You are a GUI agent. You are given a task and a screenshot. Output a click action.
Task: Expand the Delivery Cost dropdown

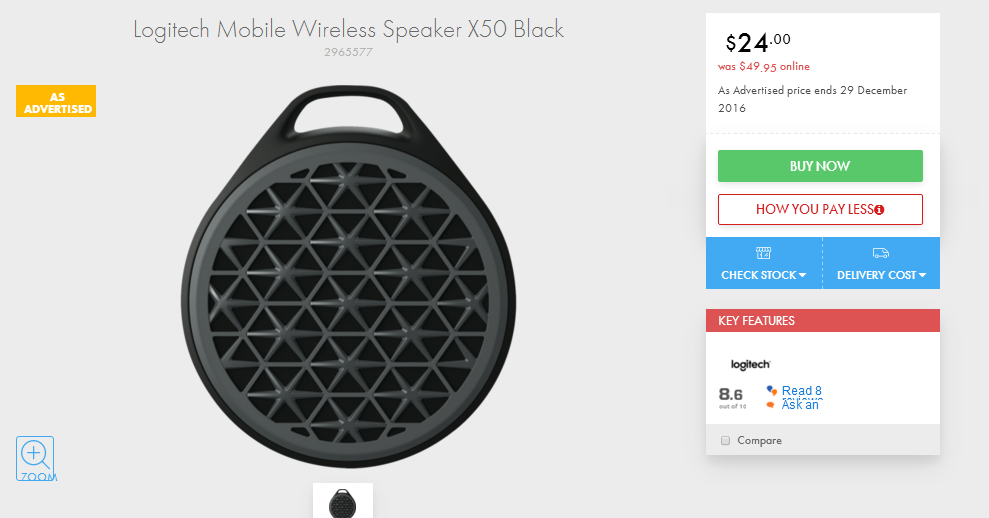(881, 275)
